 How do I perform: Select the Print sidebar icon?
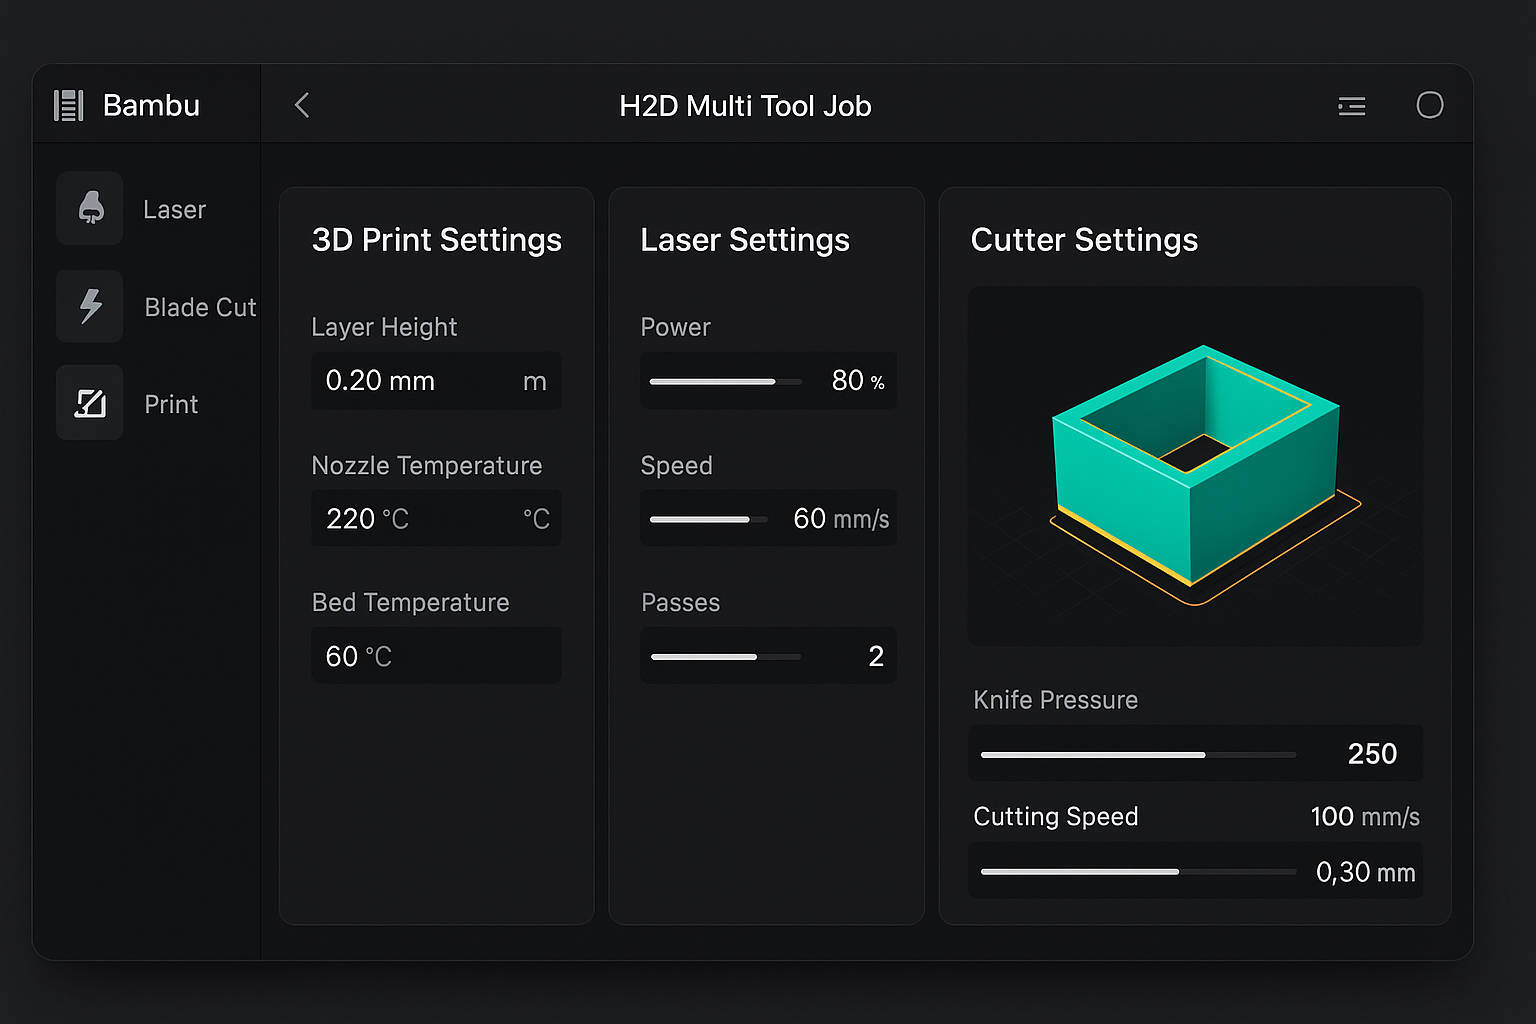click(90, 403)
